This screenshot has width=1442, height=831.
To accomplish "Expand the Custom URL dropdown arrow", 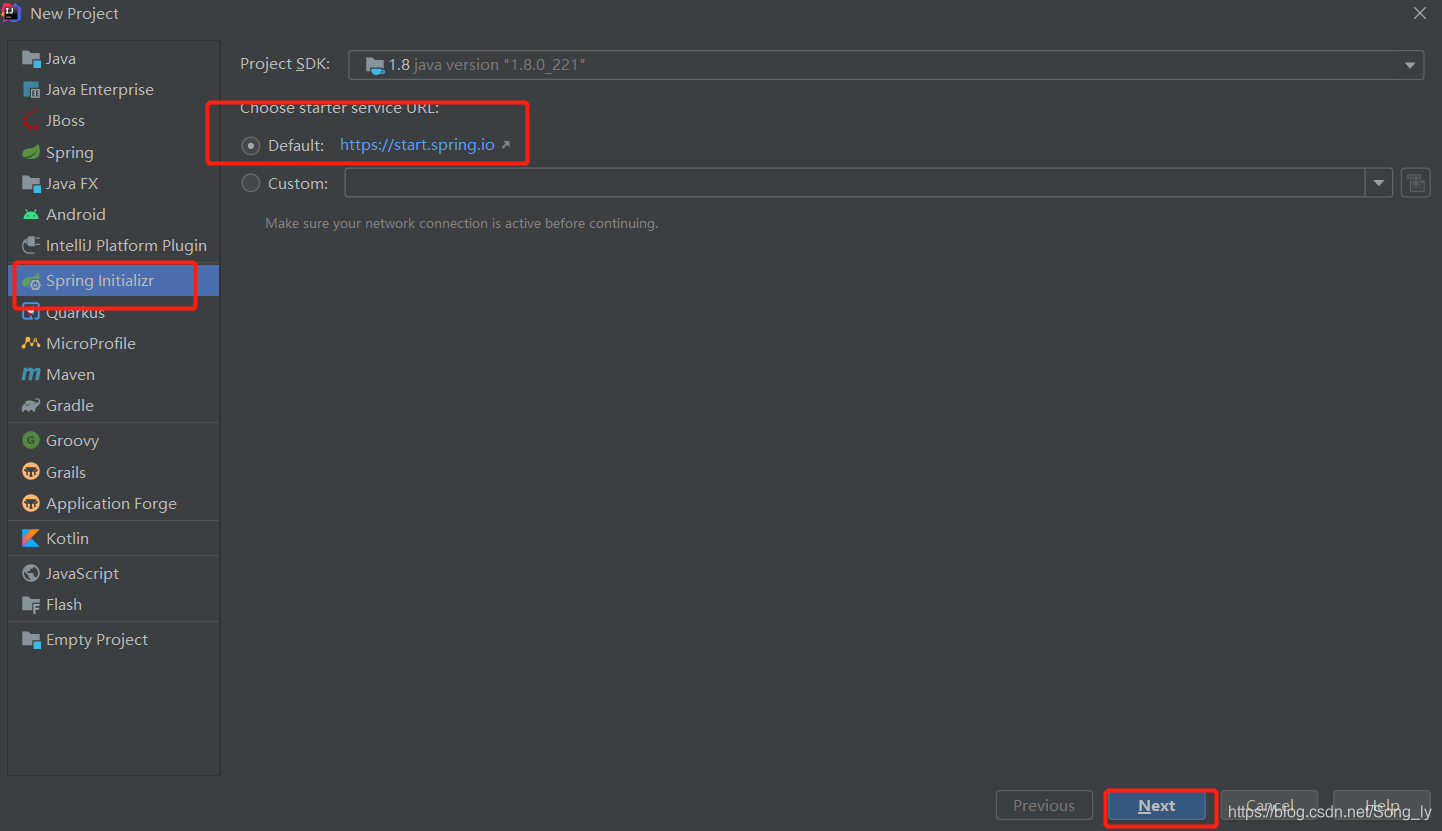I will [1379, 183].
